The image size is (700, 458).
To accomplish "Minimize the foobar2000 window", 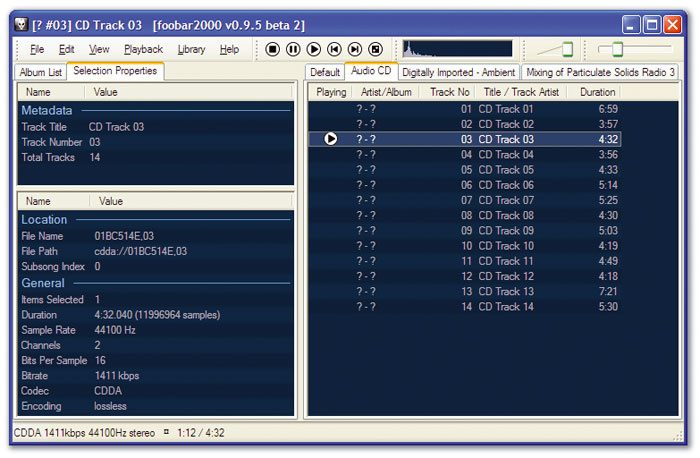I will (x=631, y=25).
